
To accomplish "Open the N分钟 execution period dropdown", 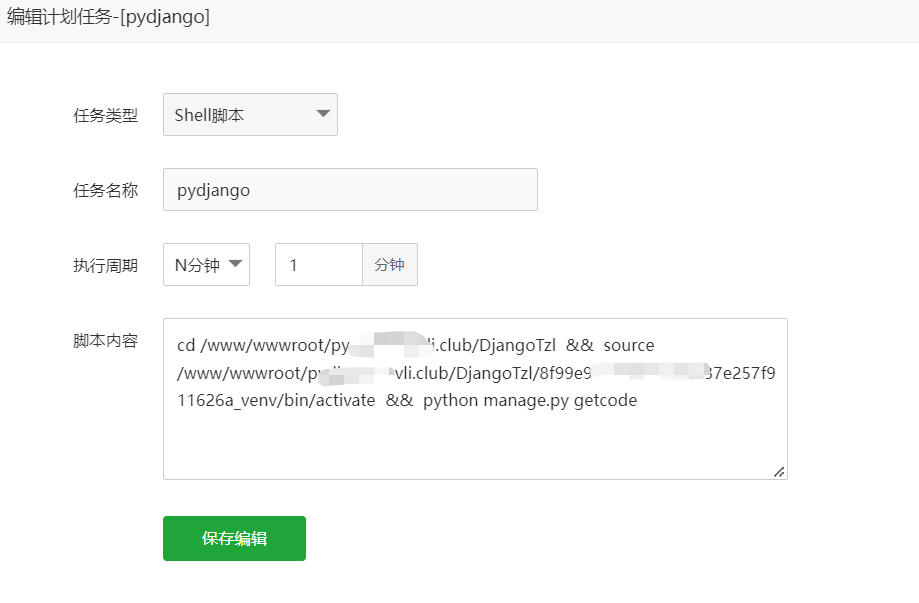I will coord(205,265).
